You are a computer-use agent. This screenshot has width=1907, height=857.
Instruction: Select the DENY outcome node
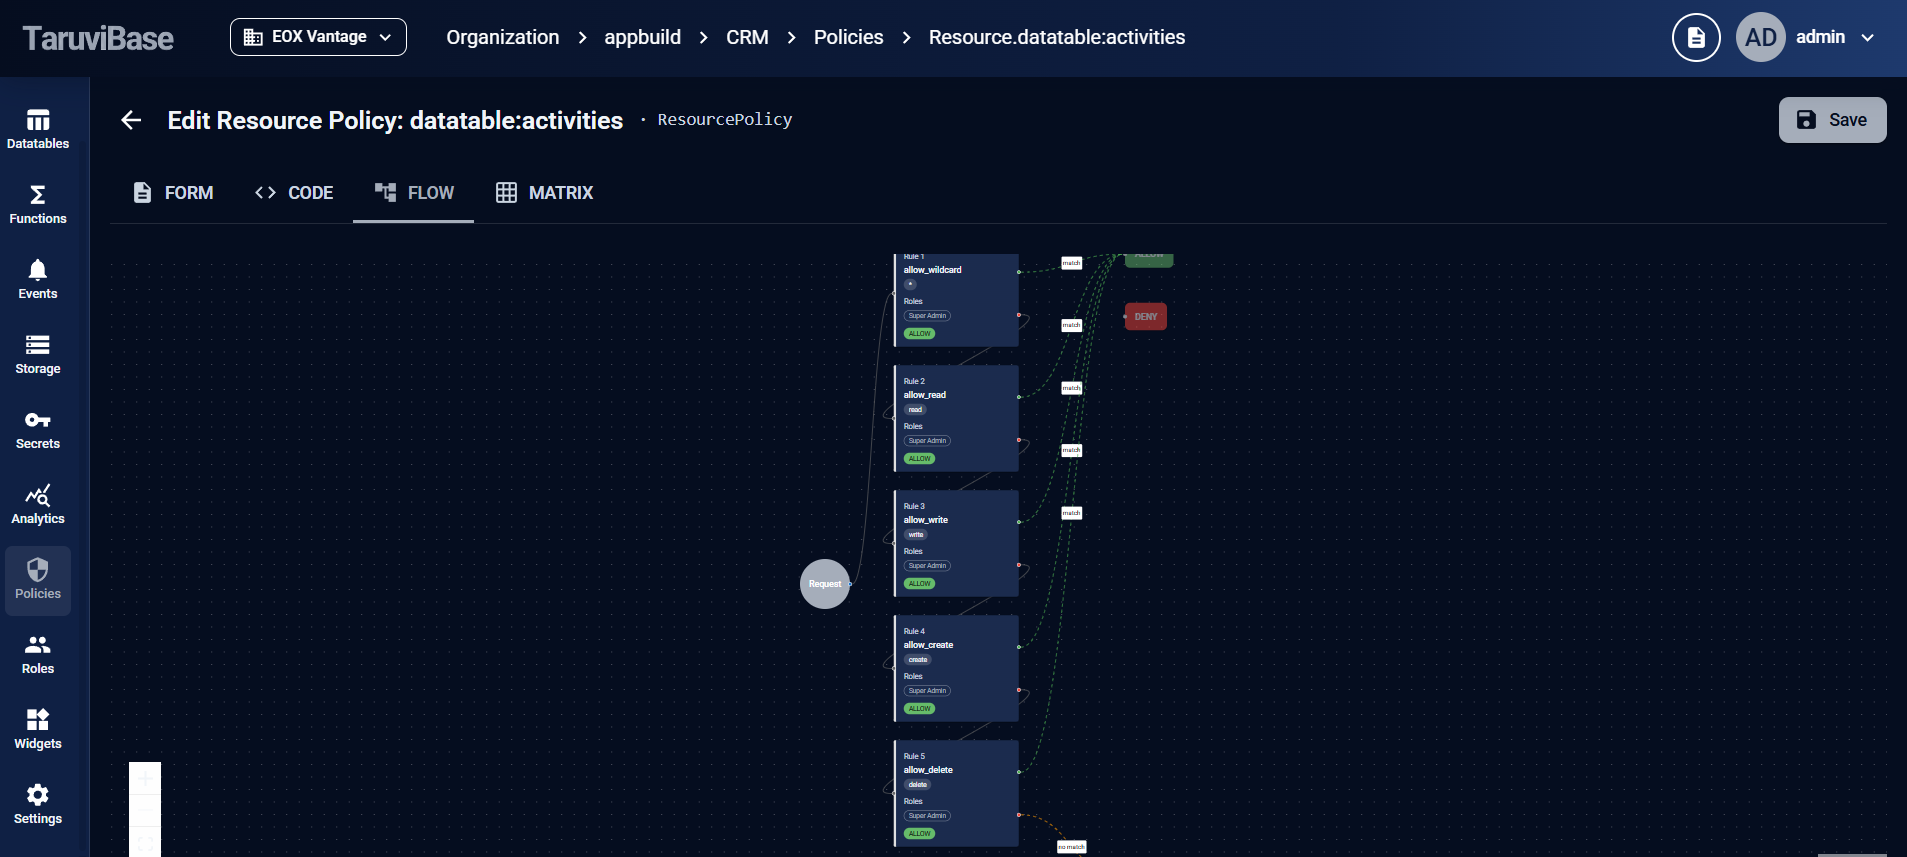tap(1146, 317)
